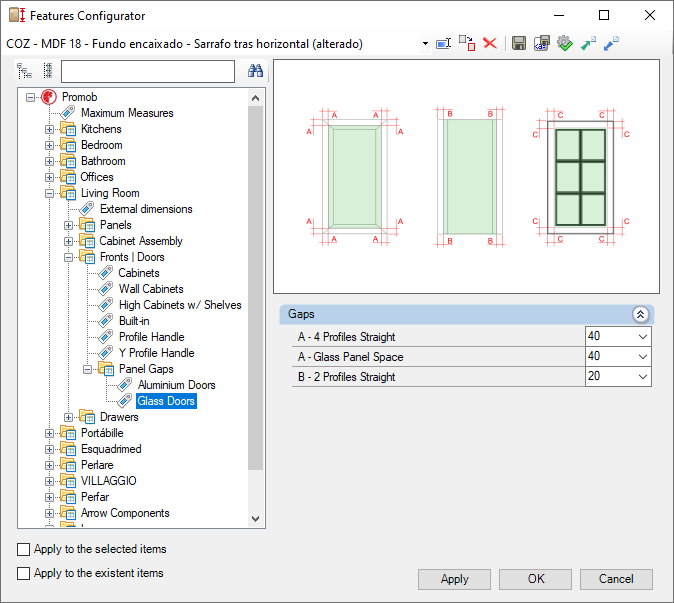
Task: Click the grid glass door diagram labeled C
Action: click(580, 177)
